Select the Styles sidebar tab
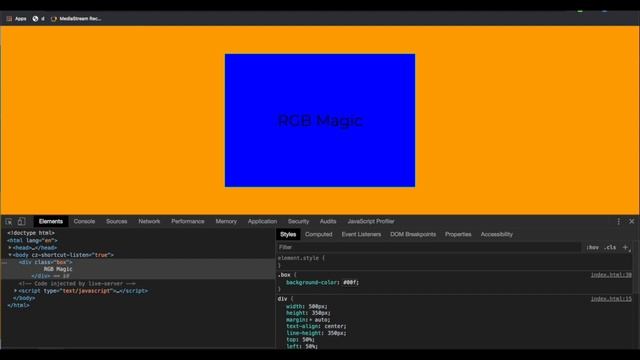 click(x=288, y=234)
